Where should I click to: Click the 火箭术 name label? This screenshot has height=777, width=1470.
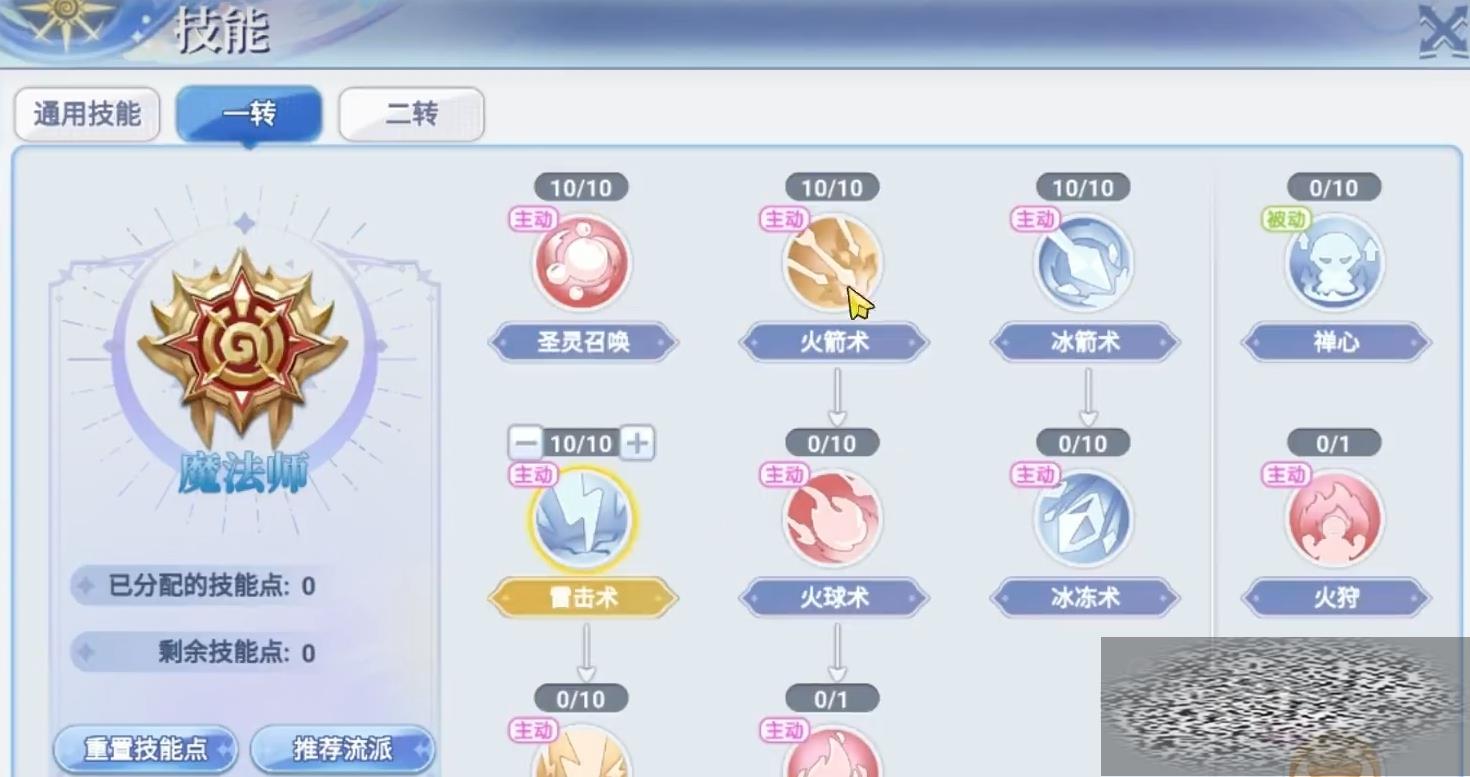tap(834, 342)
